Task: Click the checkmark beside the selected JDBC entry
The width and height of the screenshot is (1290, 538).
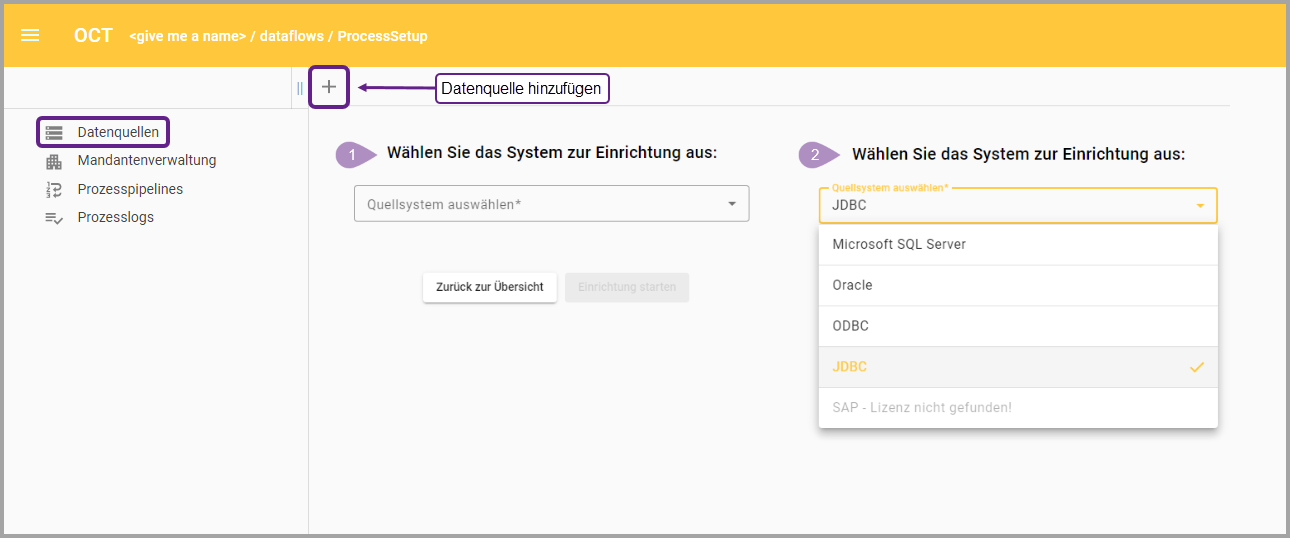Action: click(x=1196, y=367)
